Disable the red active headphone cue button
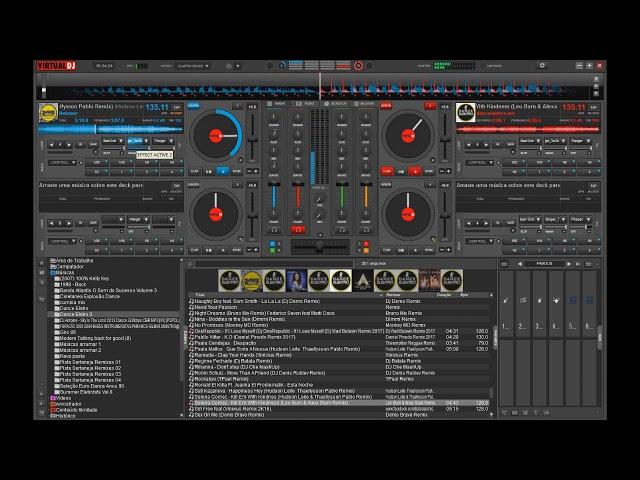This screenshot has height=480, width=640. click(x=298, y=230)
